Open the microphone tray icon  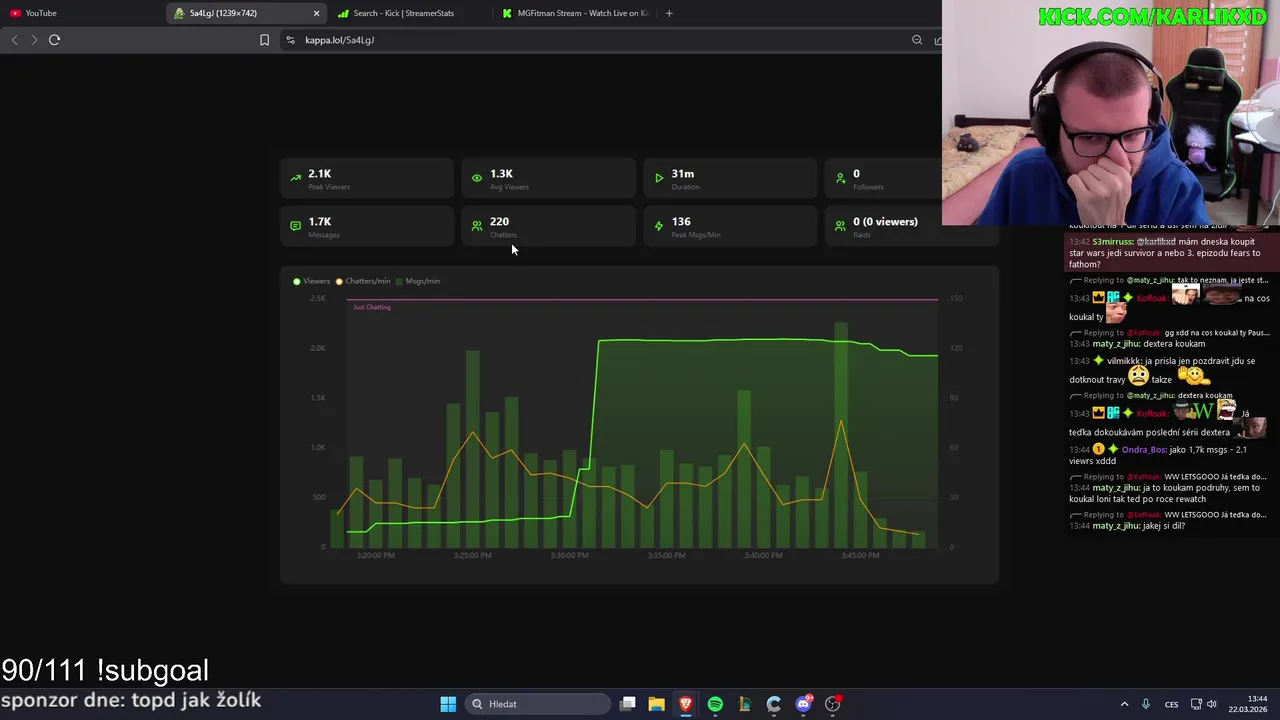[x=1146, y=704]
